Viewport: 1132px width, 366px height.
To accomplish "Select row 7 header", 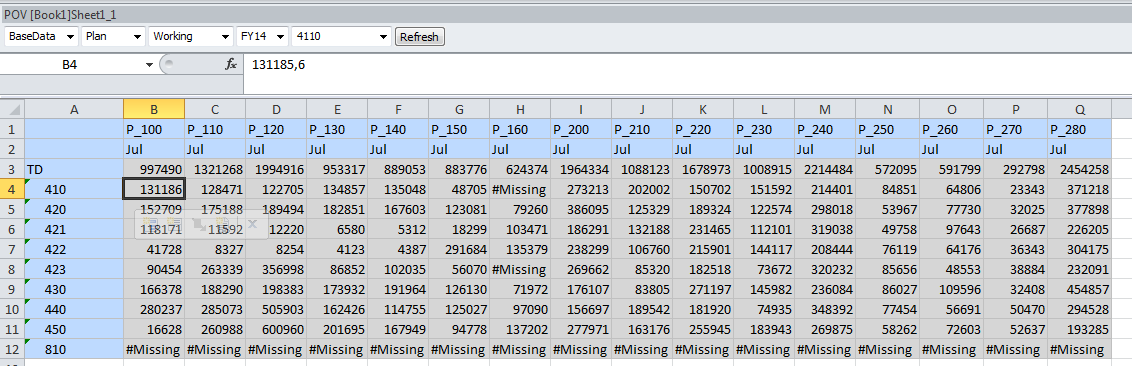I will click(12, 249).
